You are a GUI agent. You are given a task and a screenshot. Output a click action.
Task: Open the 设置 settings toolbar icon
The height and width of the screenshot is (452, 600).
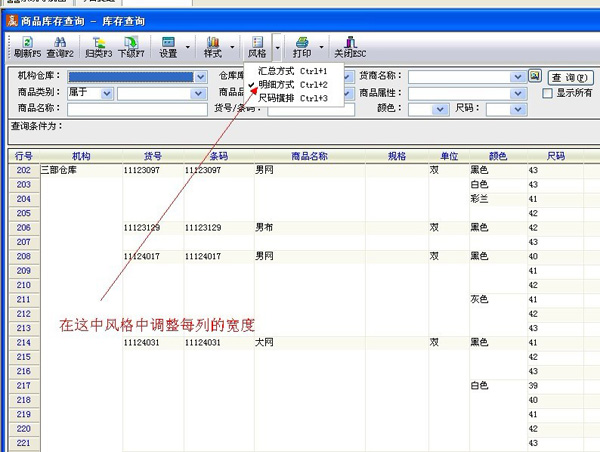pos(167,46)
